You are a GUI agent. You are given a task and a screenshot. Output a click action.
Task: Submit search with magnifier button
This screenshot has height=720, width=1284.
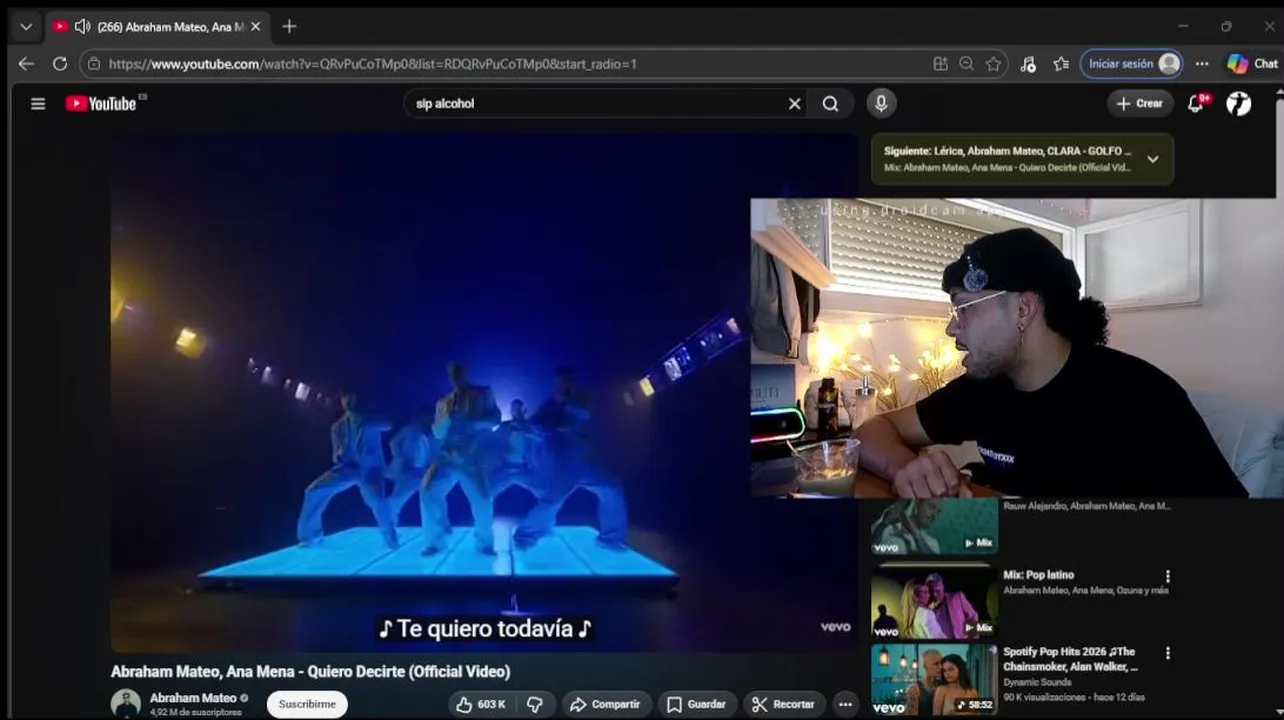pos(831,104)
